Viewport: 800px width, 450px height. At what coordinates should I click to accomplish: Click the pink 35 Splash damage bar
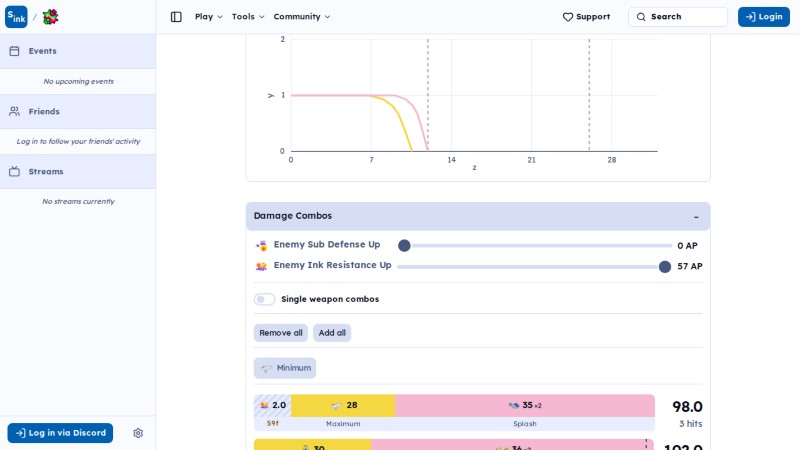525,406
